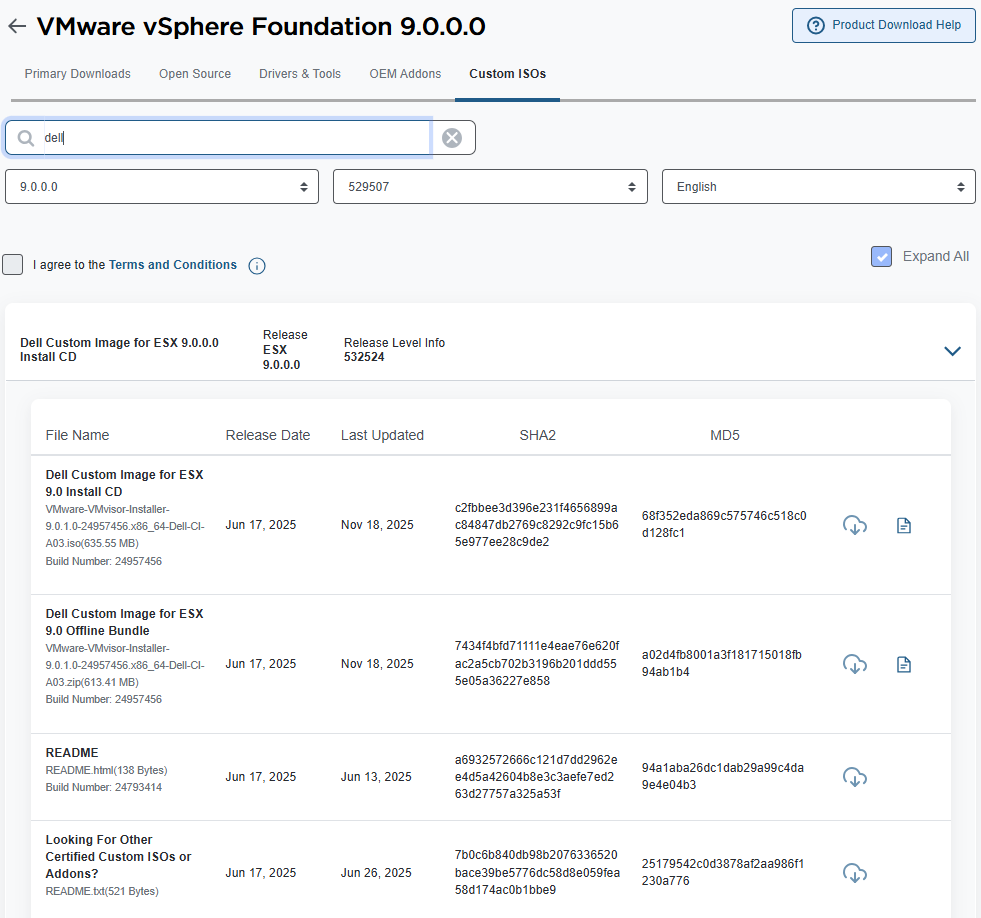981x918 pixels.
Task: Clear the search field with the X icon
Action: click(x=452, y=138)
